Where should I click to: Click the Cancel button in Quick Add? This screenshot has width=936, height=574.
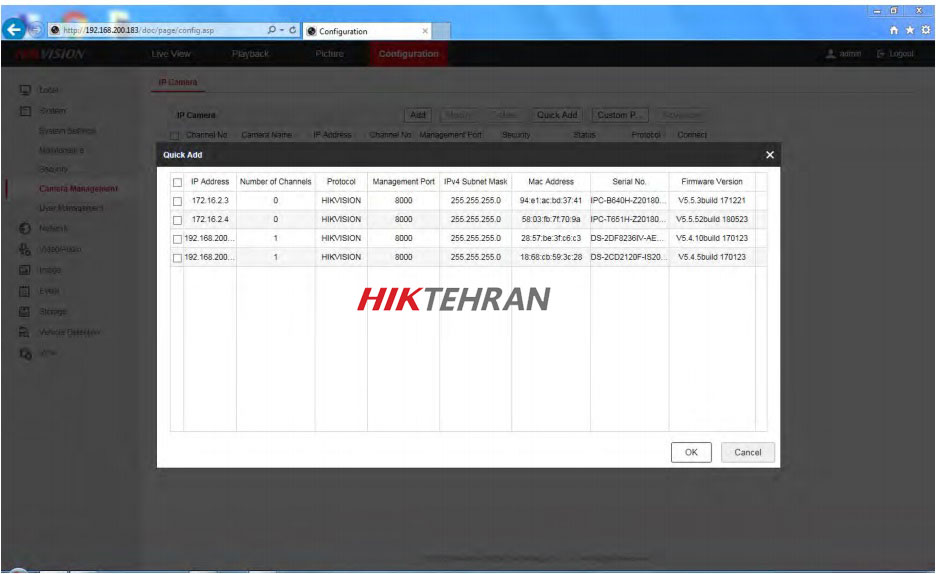click(x=747, y=452)
